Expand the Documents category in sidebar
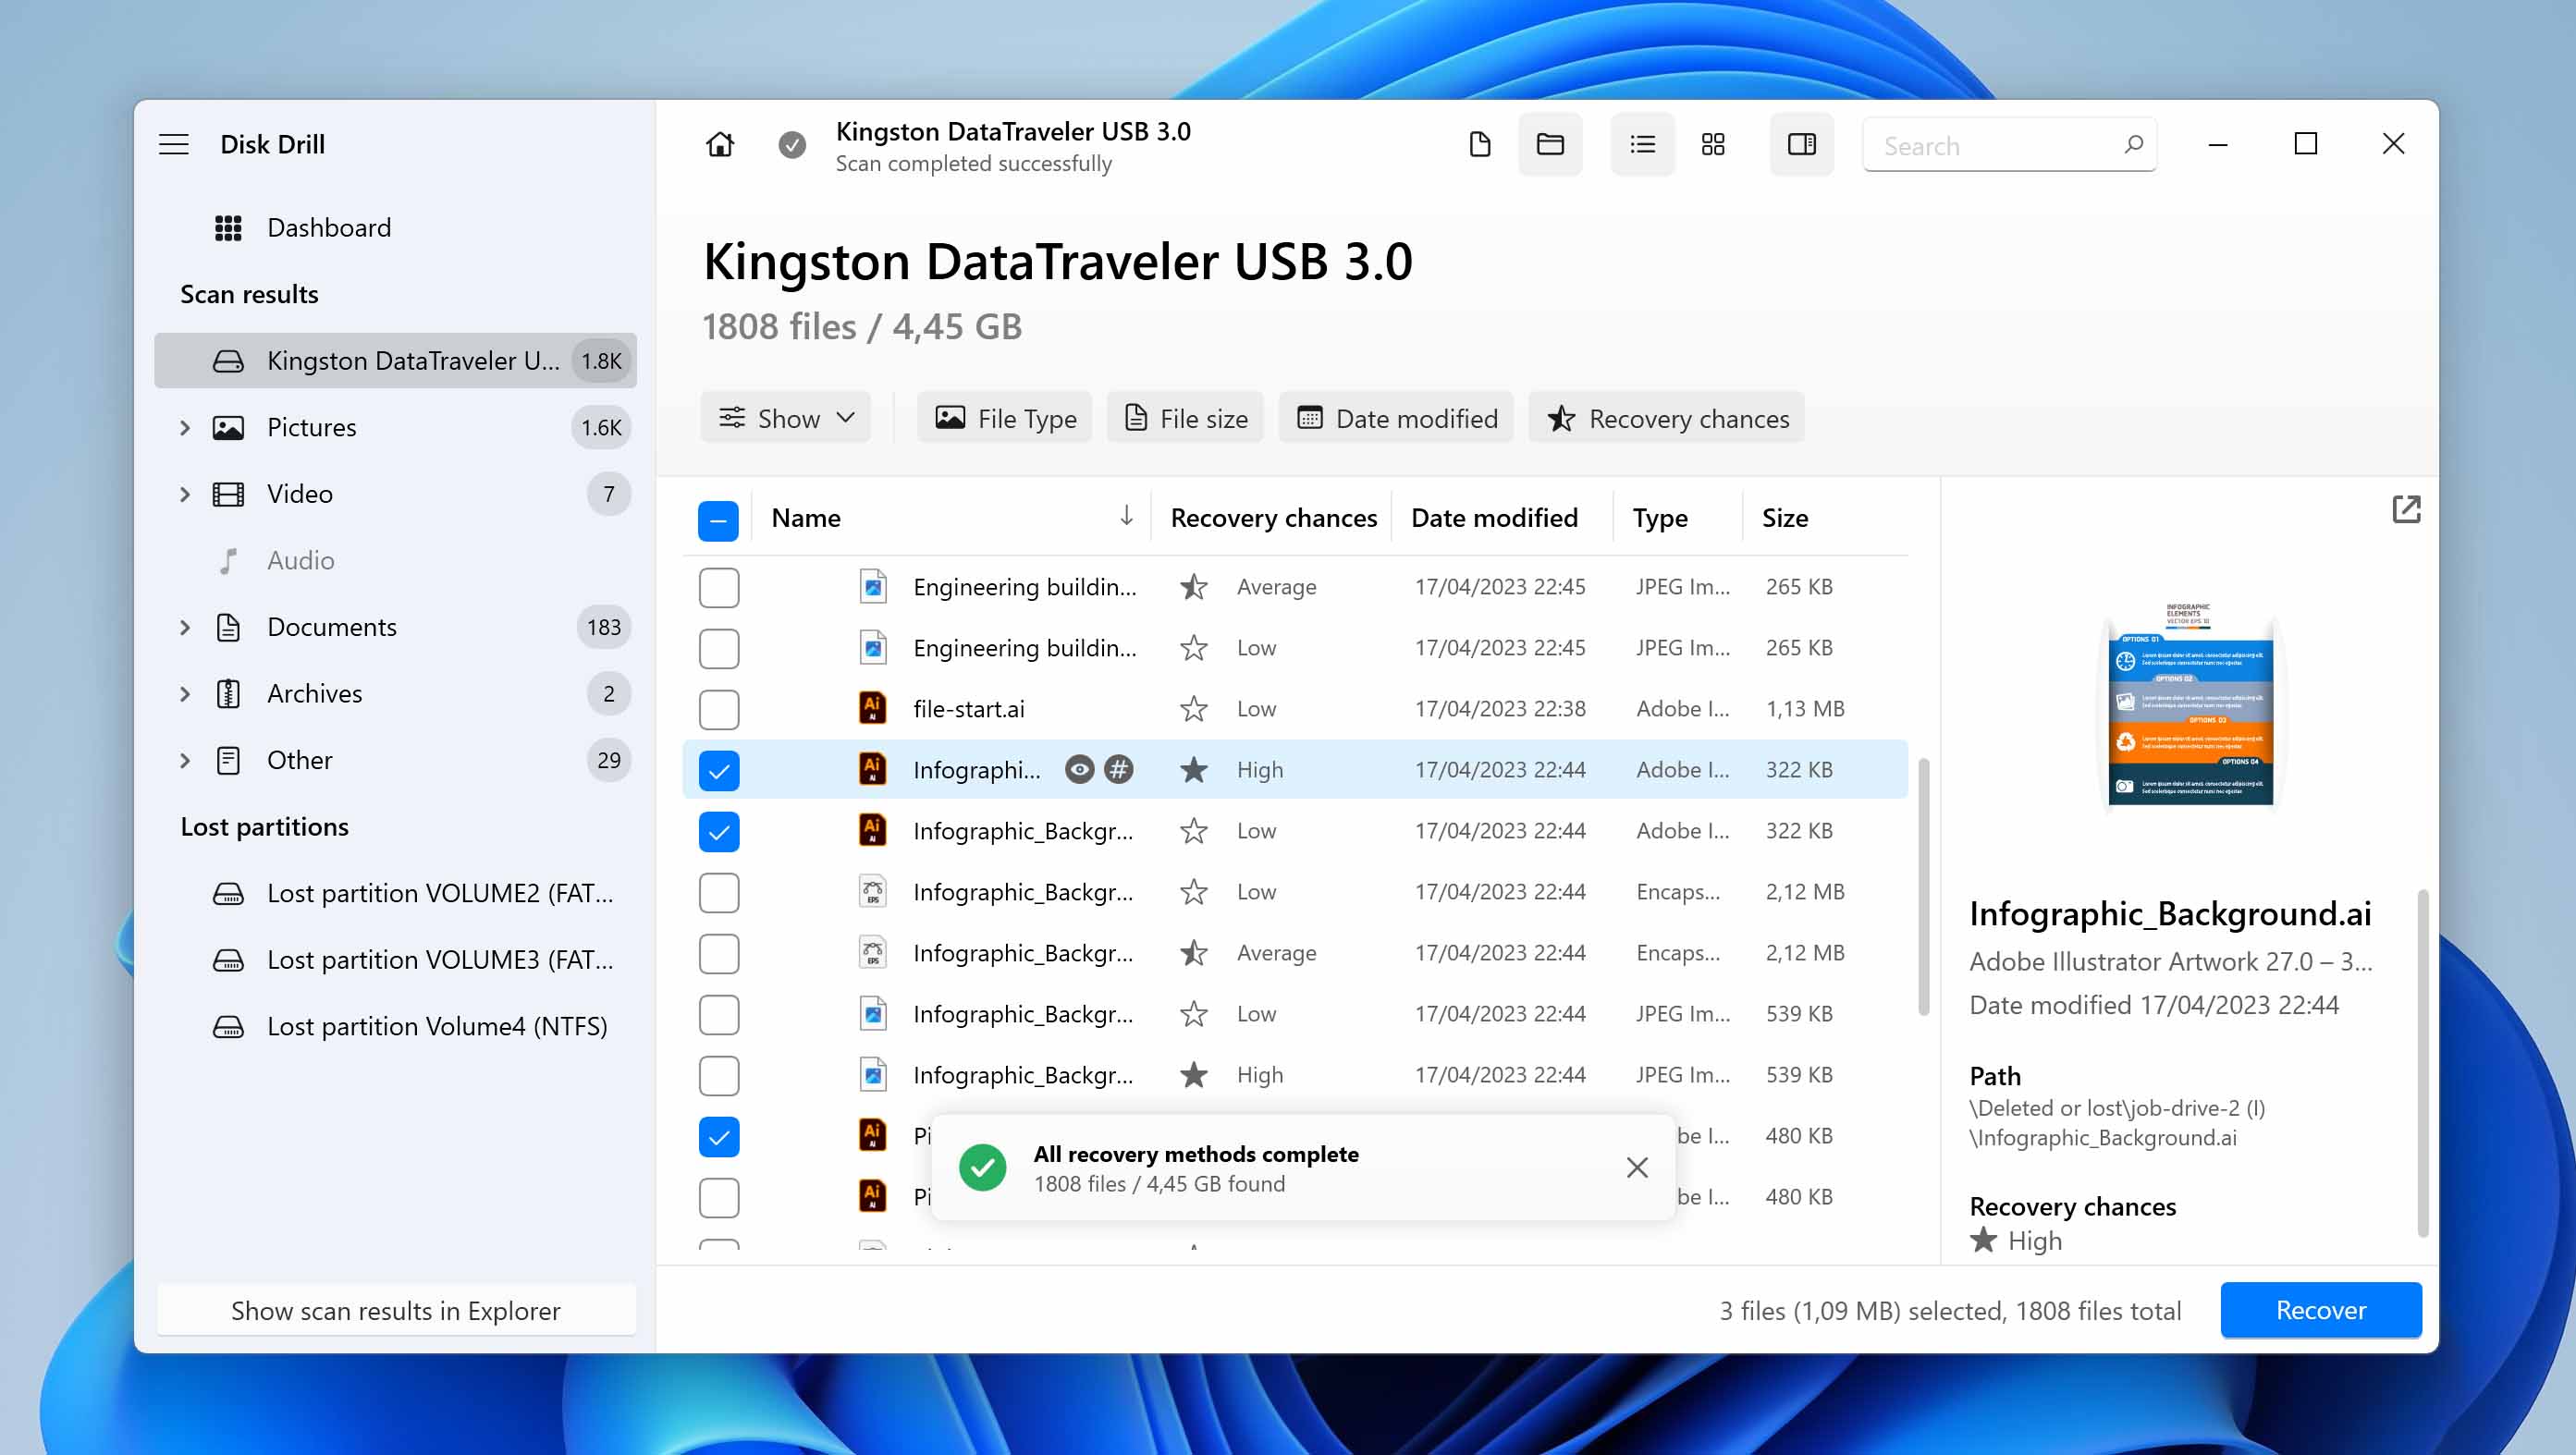Viewport: 2576px width, 1455px height. [184, 626]
